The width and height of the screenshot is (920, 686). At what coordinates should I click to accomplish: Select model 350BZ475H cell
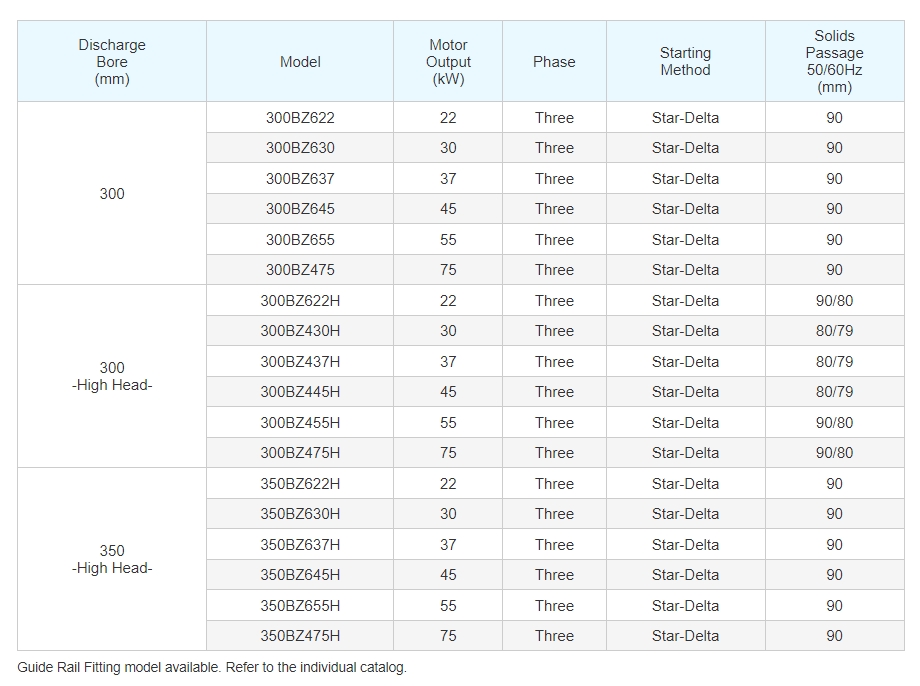(x=300, y=636)
